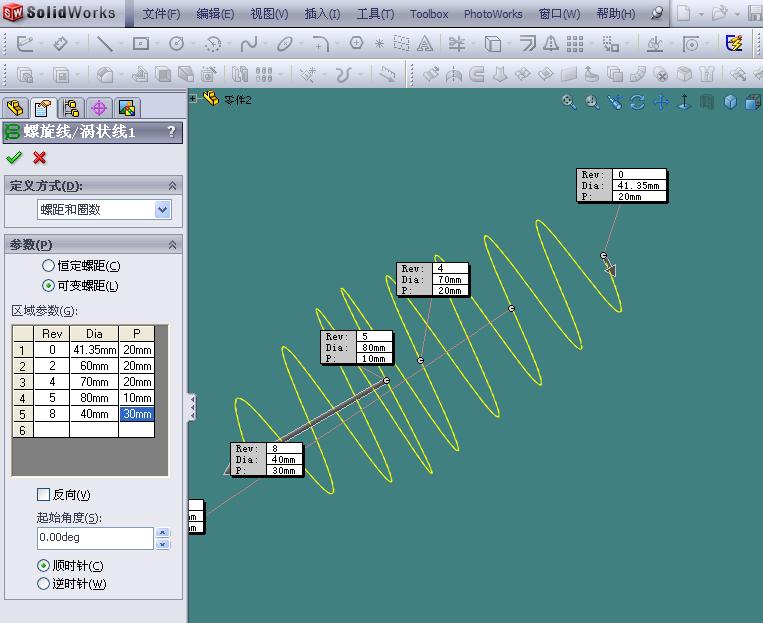
Task: Open the appearances color tab
Action: 127,108
